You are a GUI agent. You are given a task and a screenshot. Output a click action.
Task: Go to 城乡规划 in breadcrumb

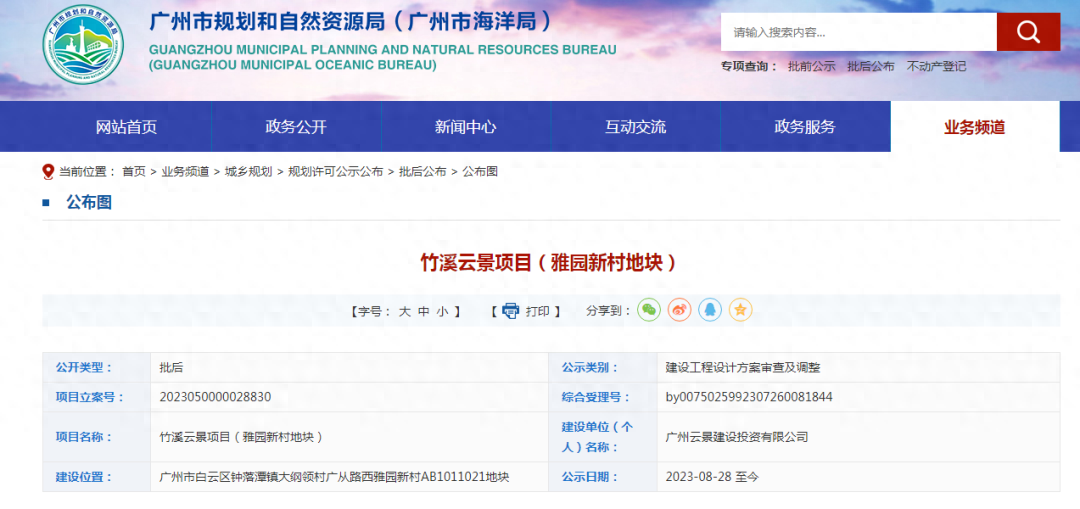249,172
